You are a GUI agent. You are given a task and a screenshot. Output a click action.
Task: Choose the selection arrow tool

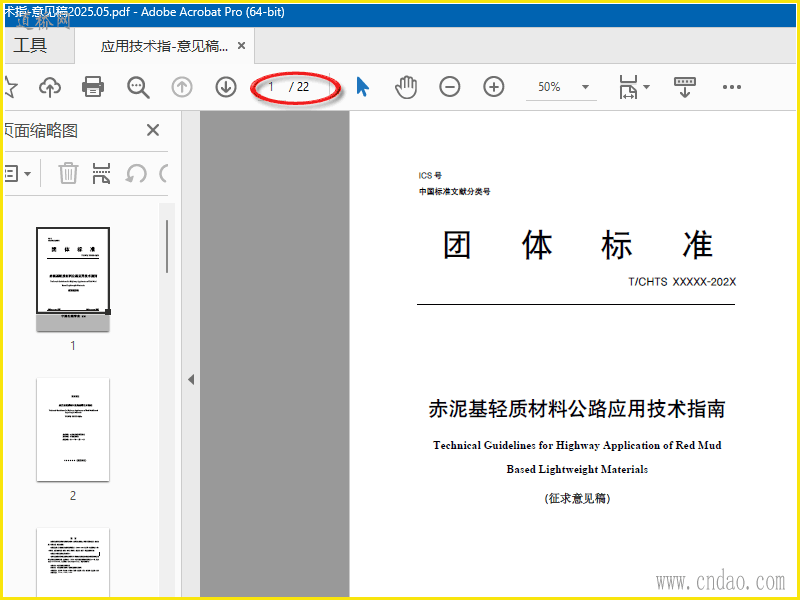pyautogui.click(x=362, y=87)
